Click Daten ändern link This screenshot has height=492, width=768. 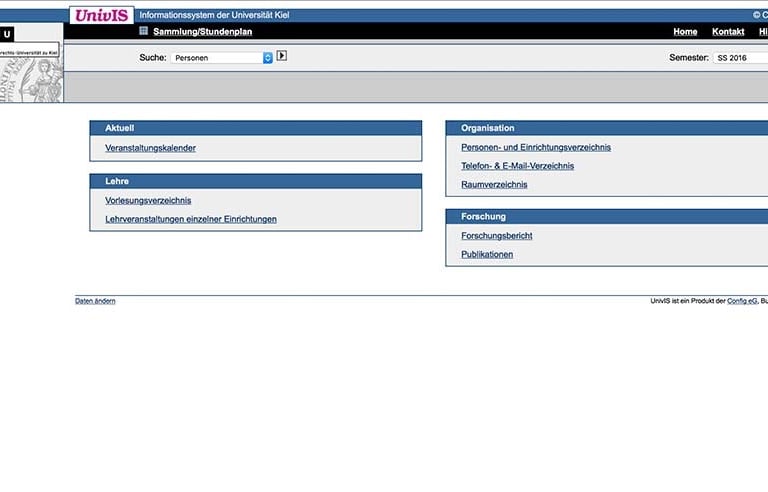tap(95, 301)
